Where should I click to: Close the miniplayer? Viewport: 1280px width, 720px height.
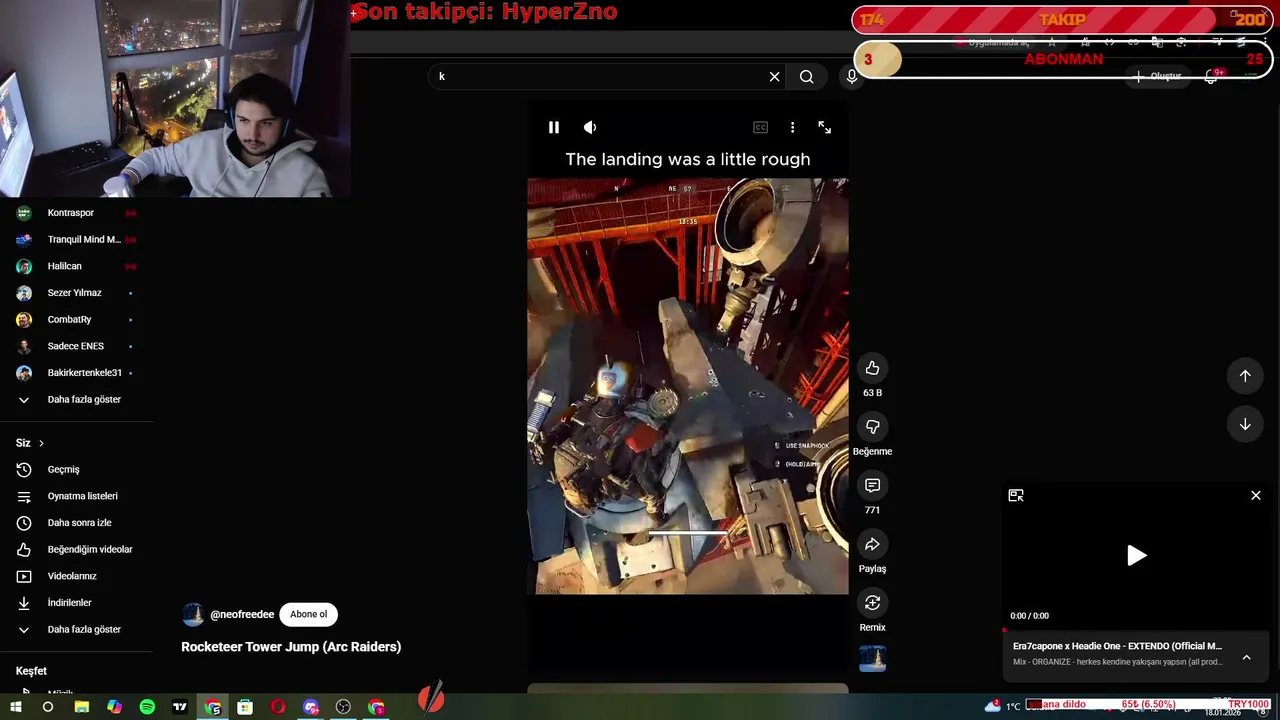point(1256,495)
